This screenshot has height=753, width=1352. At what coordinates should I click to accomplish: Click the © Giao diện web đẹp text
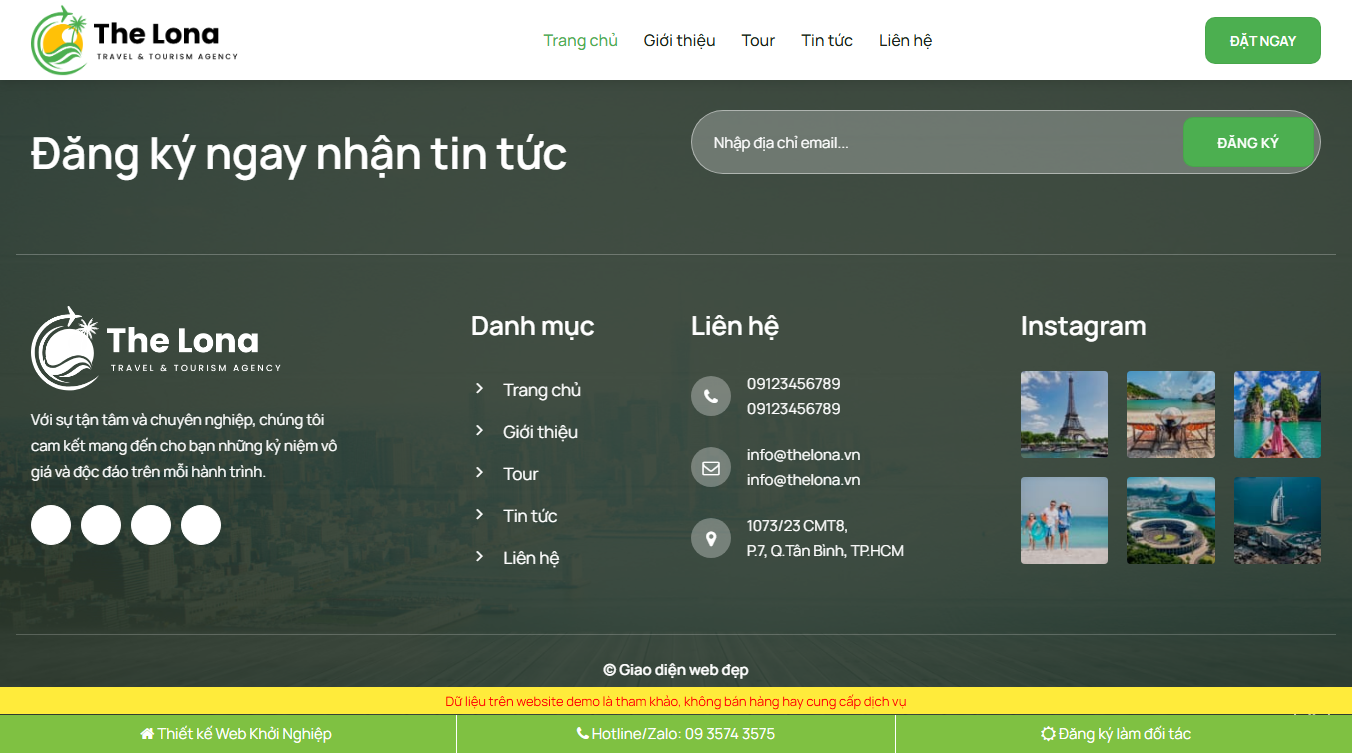(x=676, y=670)
